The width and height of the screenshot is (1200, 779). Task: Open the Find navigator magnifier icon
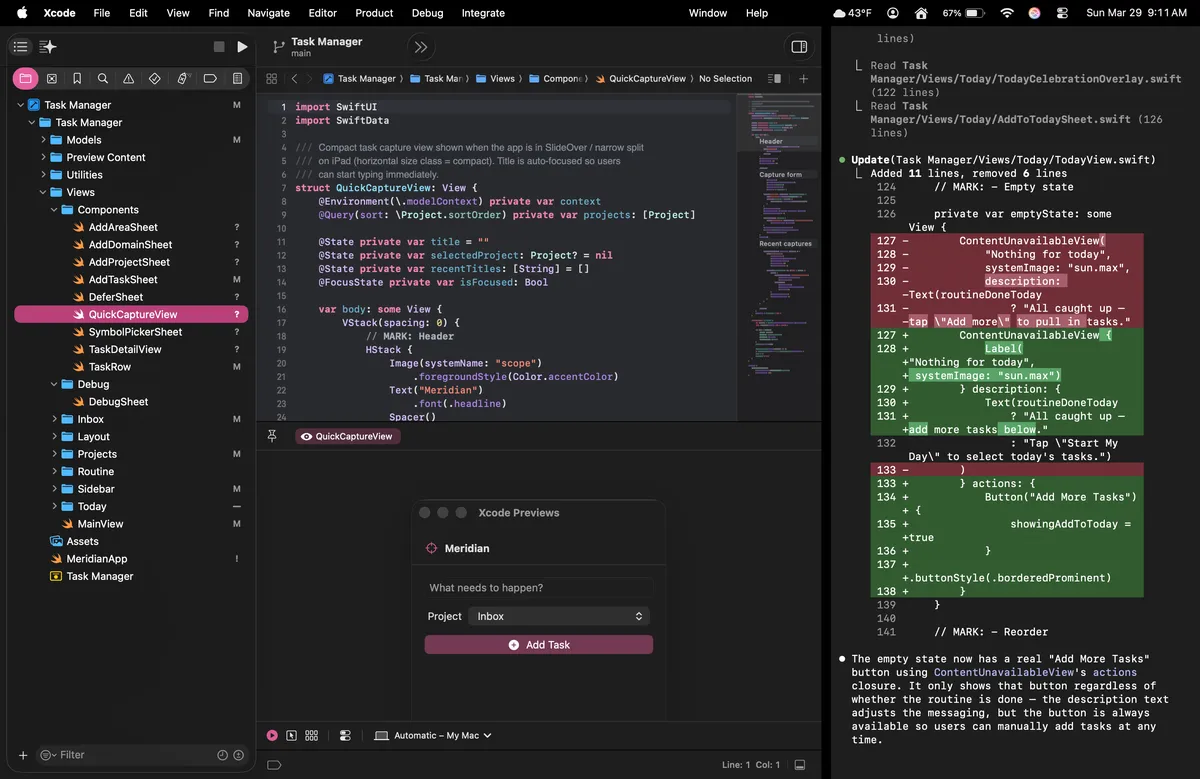coord(103,79)
